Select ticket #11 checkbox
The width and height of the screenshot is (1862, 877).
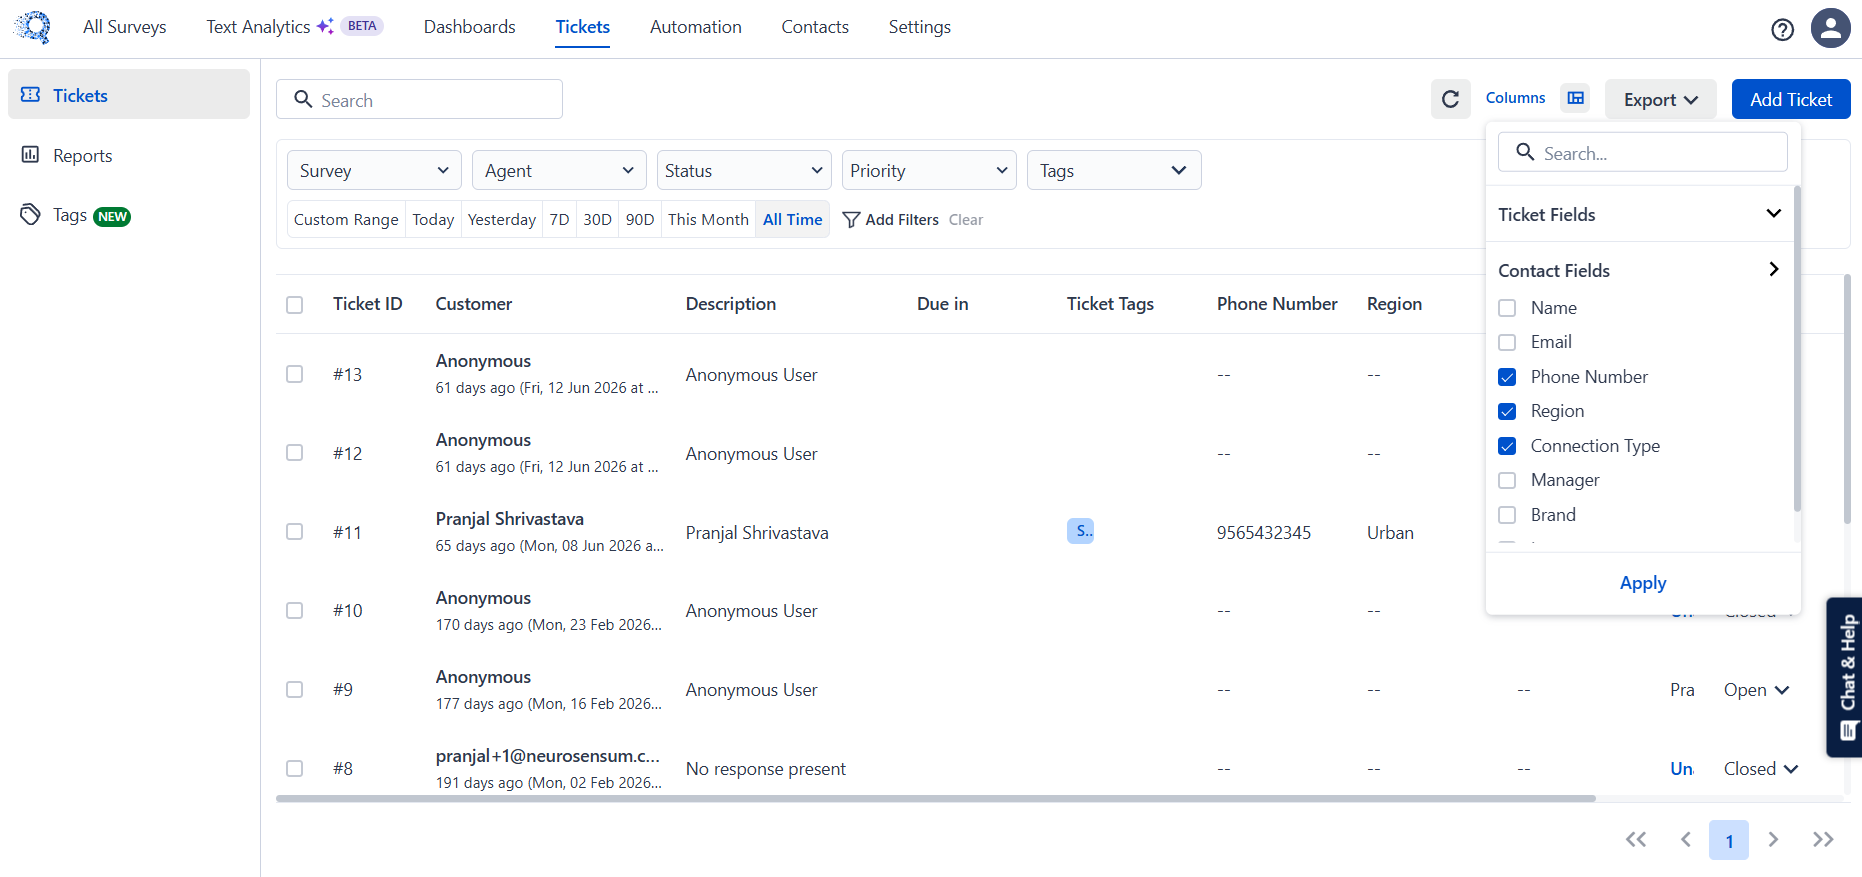(294, 532)
